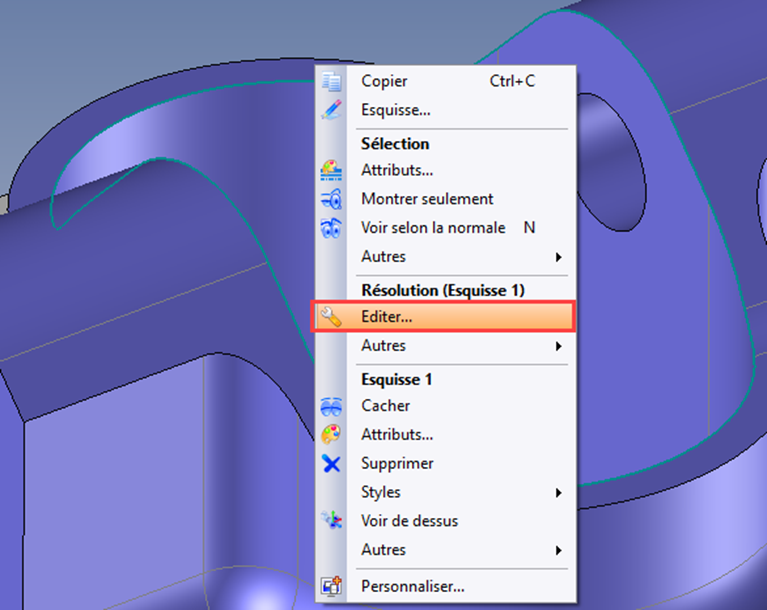
Task: Expand Autres submenu under Sélection
Action: pos(445,257)
